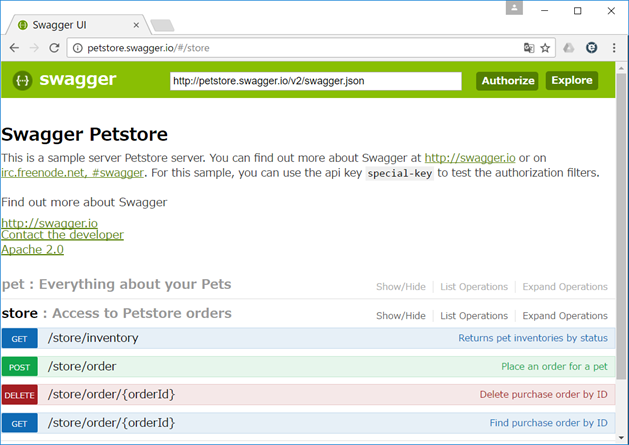Click the swagger.json URL input field
Image resolution: width=629 pixels, height=445 pixels.
click(316, 81)
